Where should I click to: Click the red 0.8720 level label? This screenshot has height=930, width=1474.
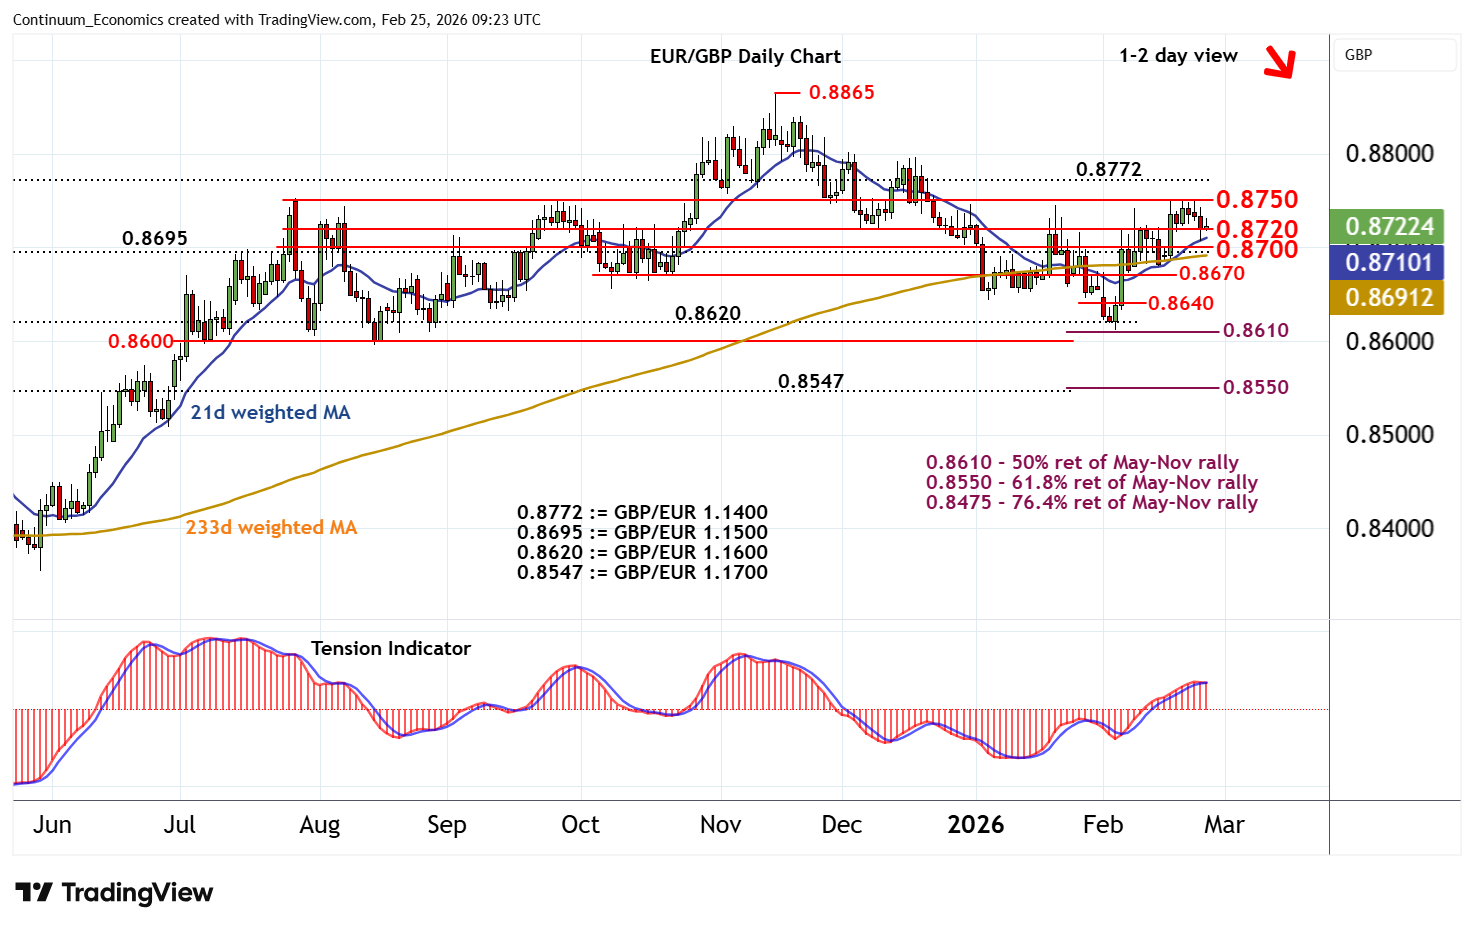pos(1256,229)
